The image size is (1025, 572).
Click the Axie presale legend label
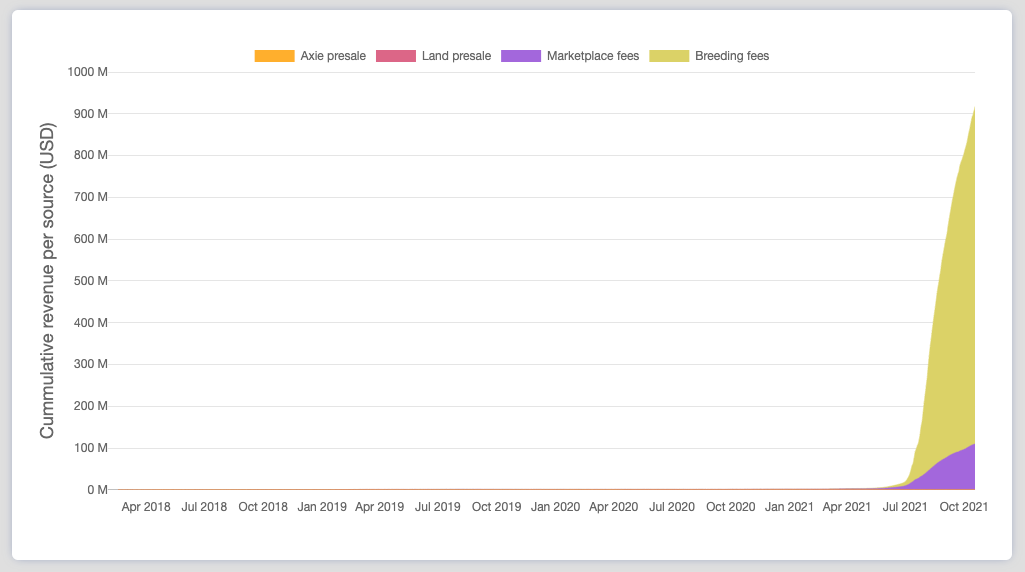[x=333, y=56]
